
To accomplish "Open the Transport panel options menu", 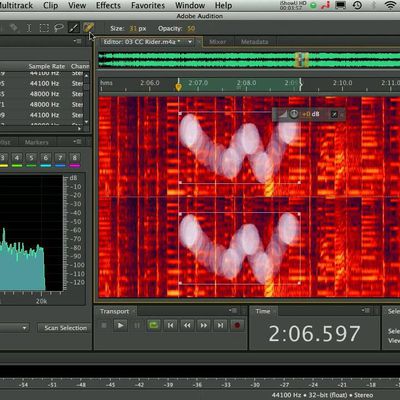I will [x=233, y=311].
